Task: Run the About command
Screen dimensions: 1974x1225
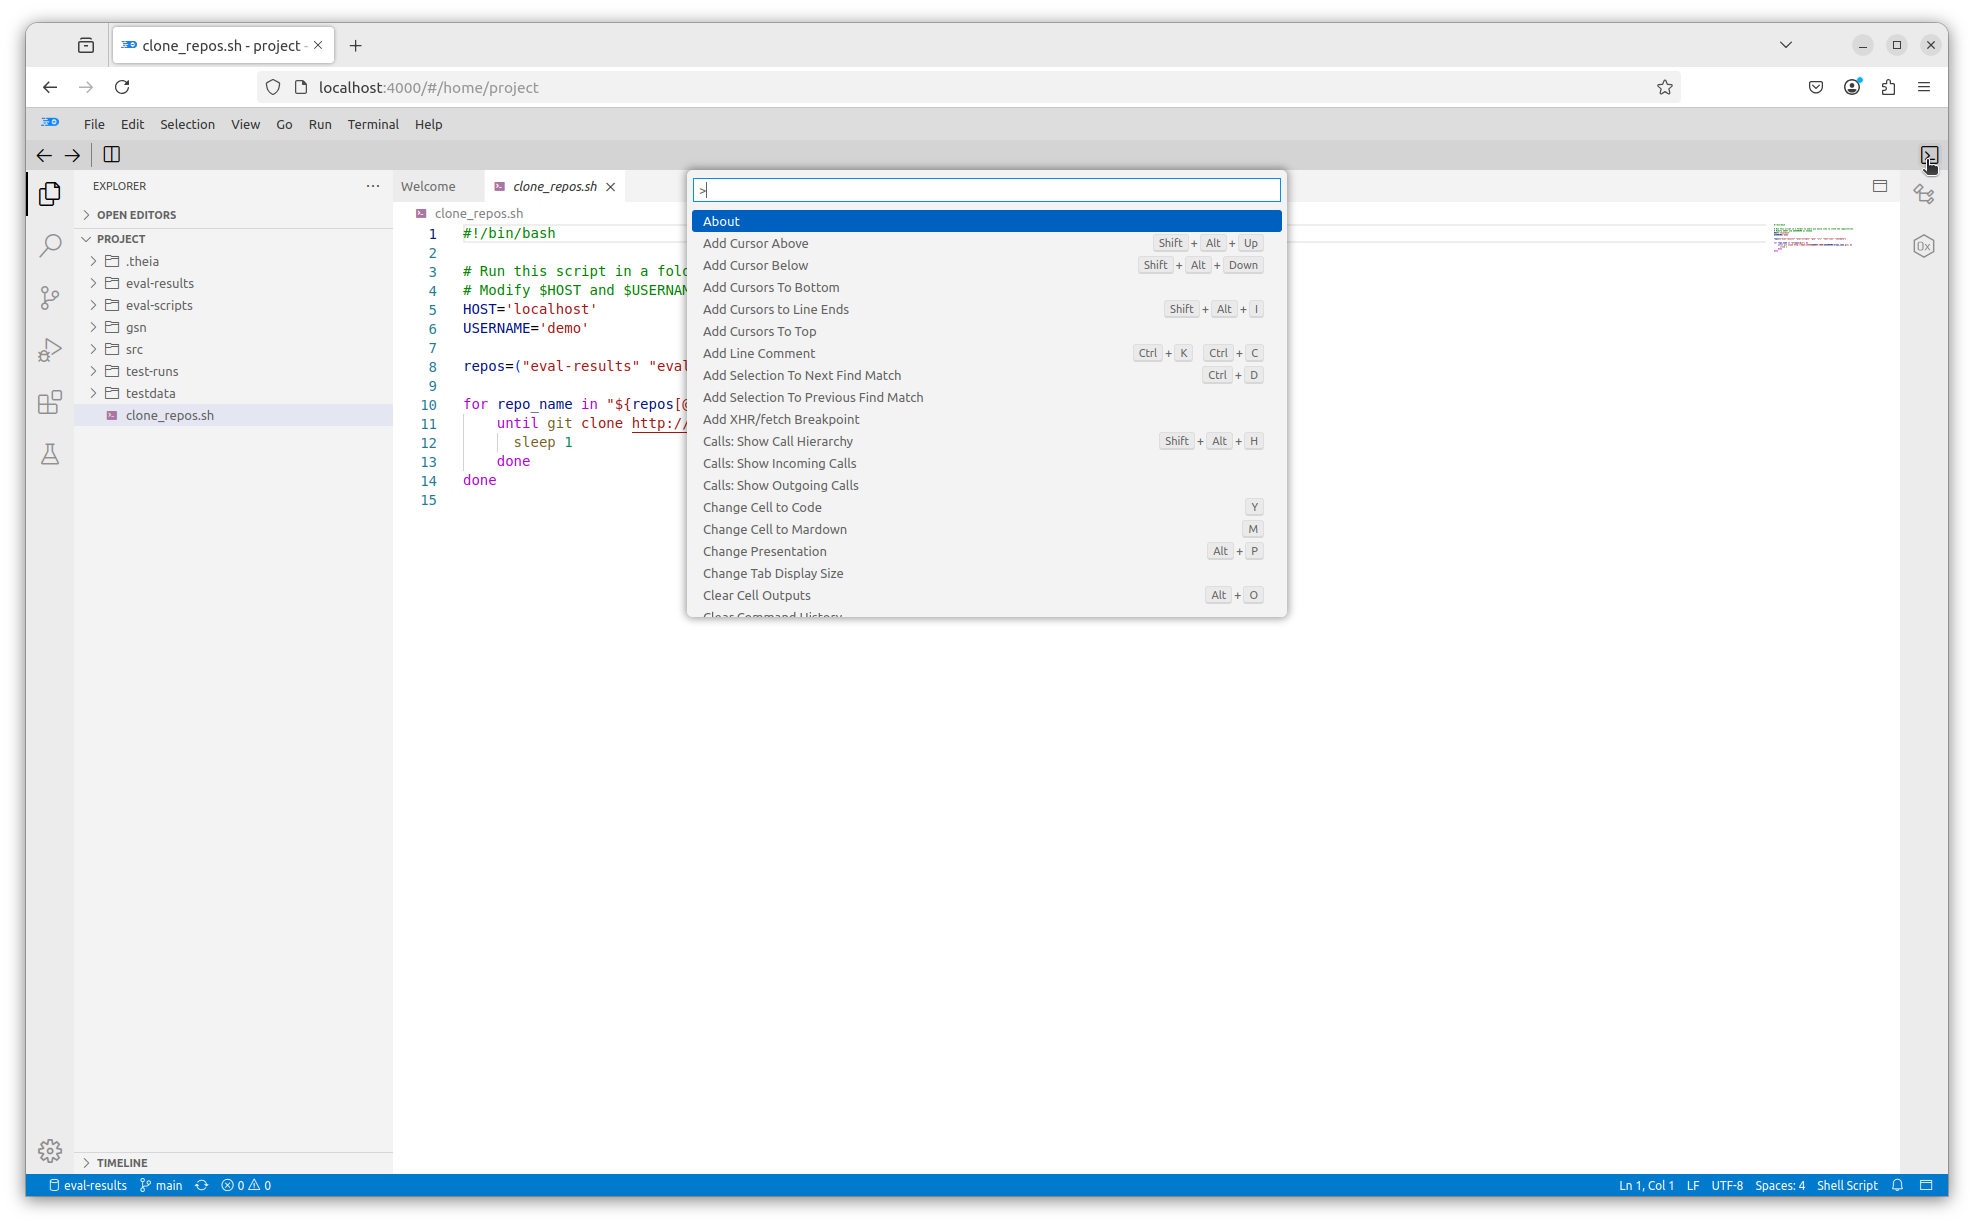Action: click(986, 221)
